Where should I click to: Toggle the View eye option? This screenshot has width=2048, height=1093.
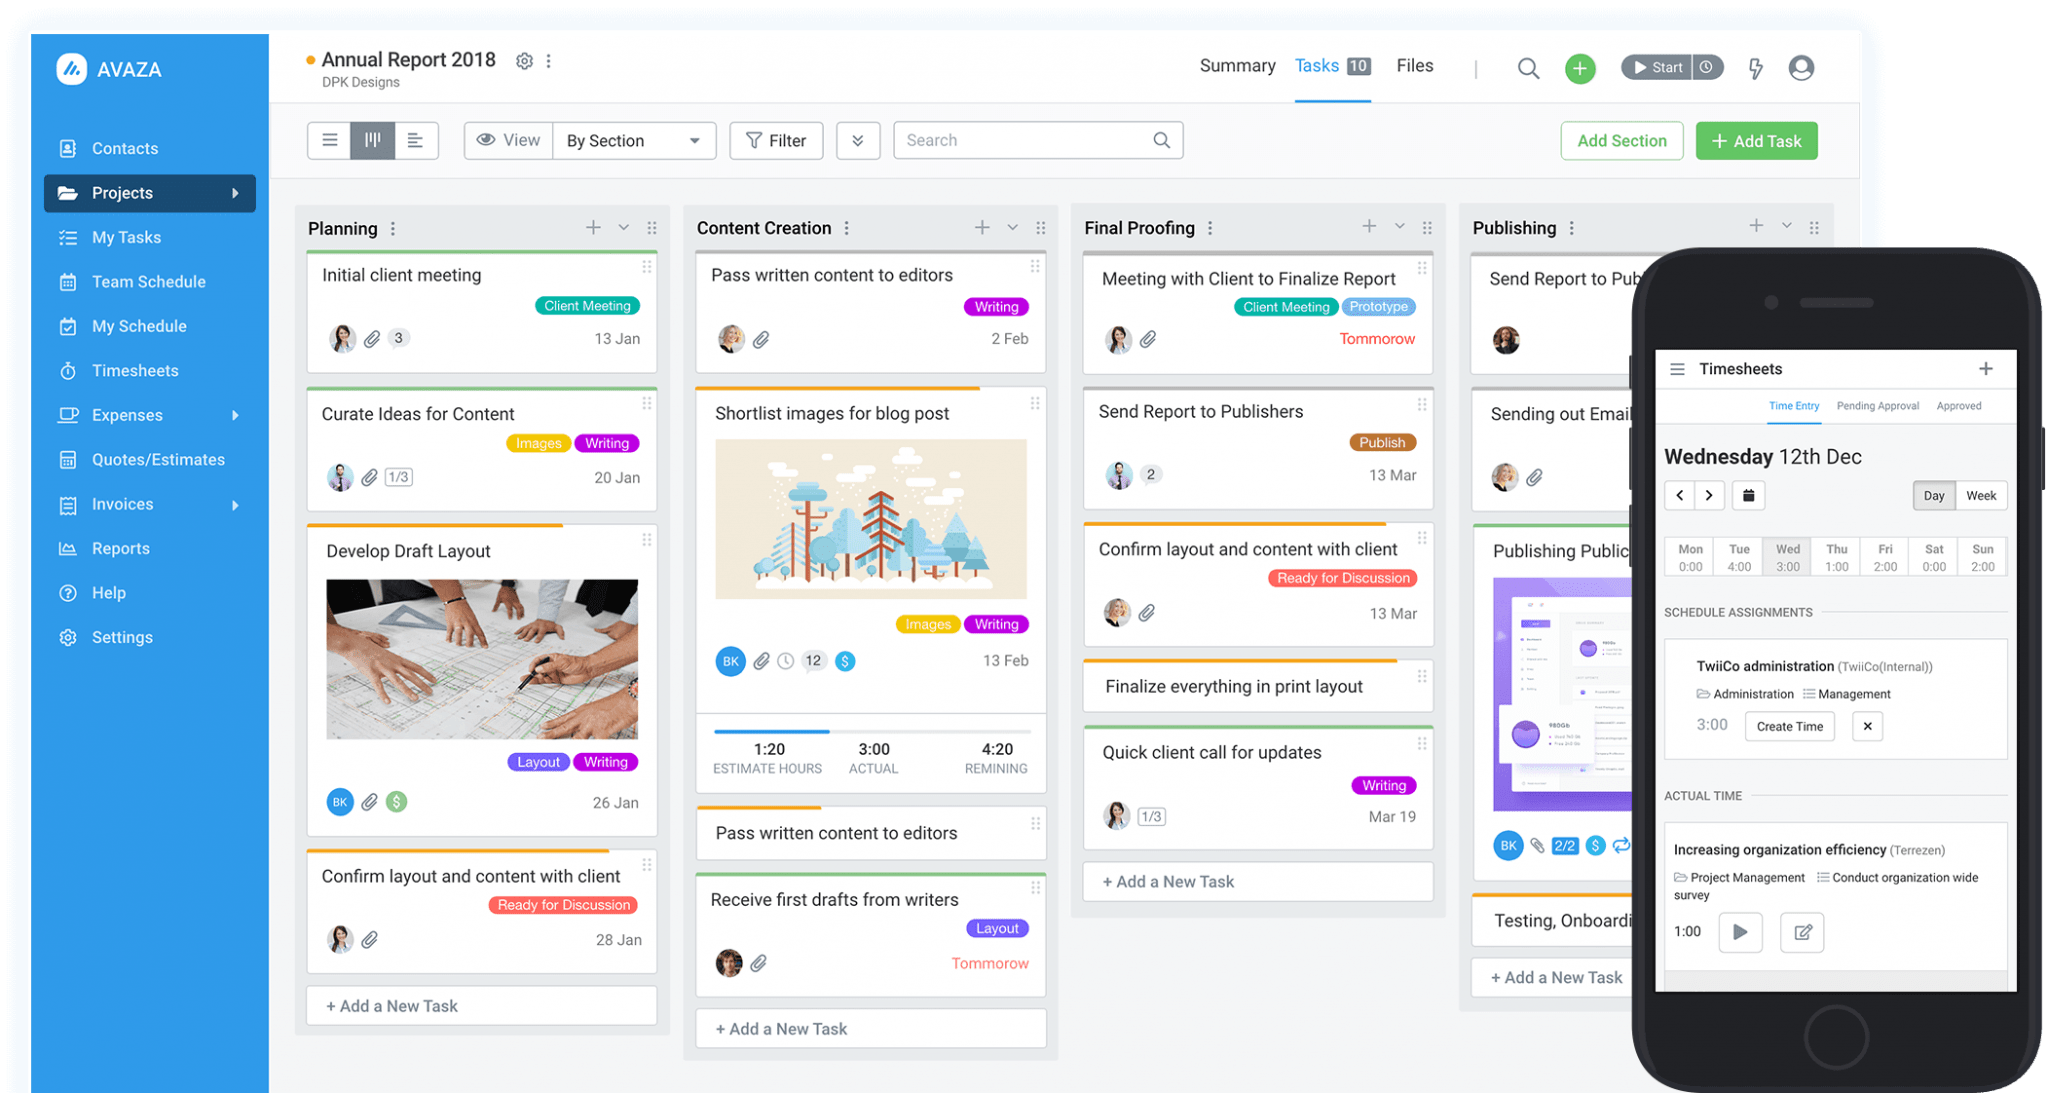(x=508, y=140)
